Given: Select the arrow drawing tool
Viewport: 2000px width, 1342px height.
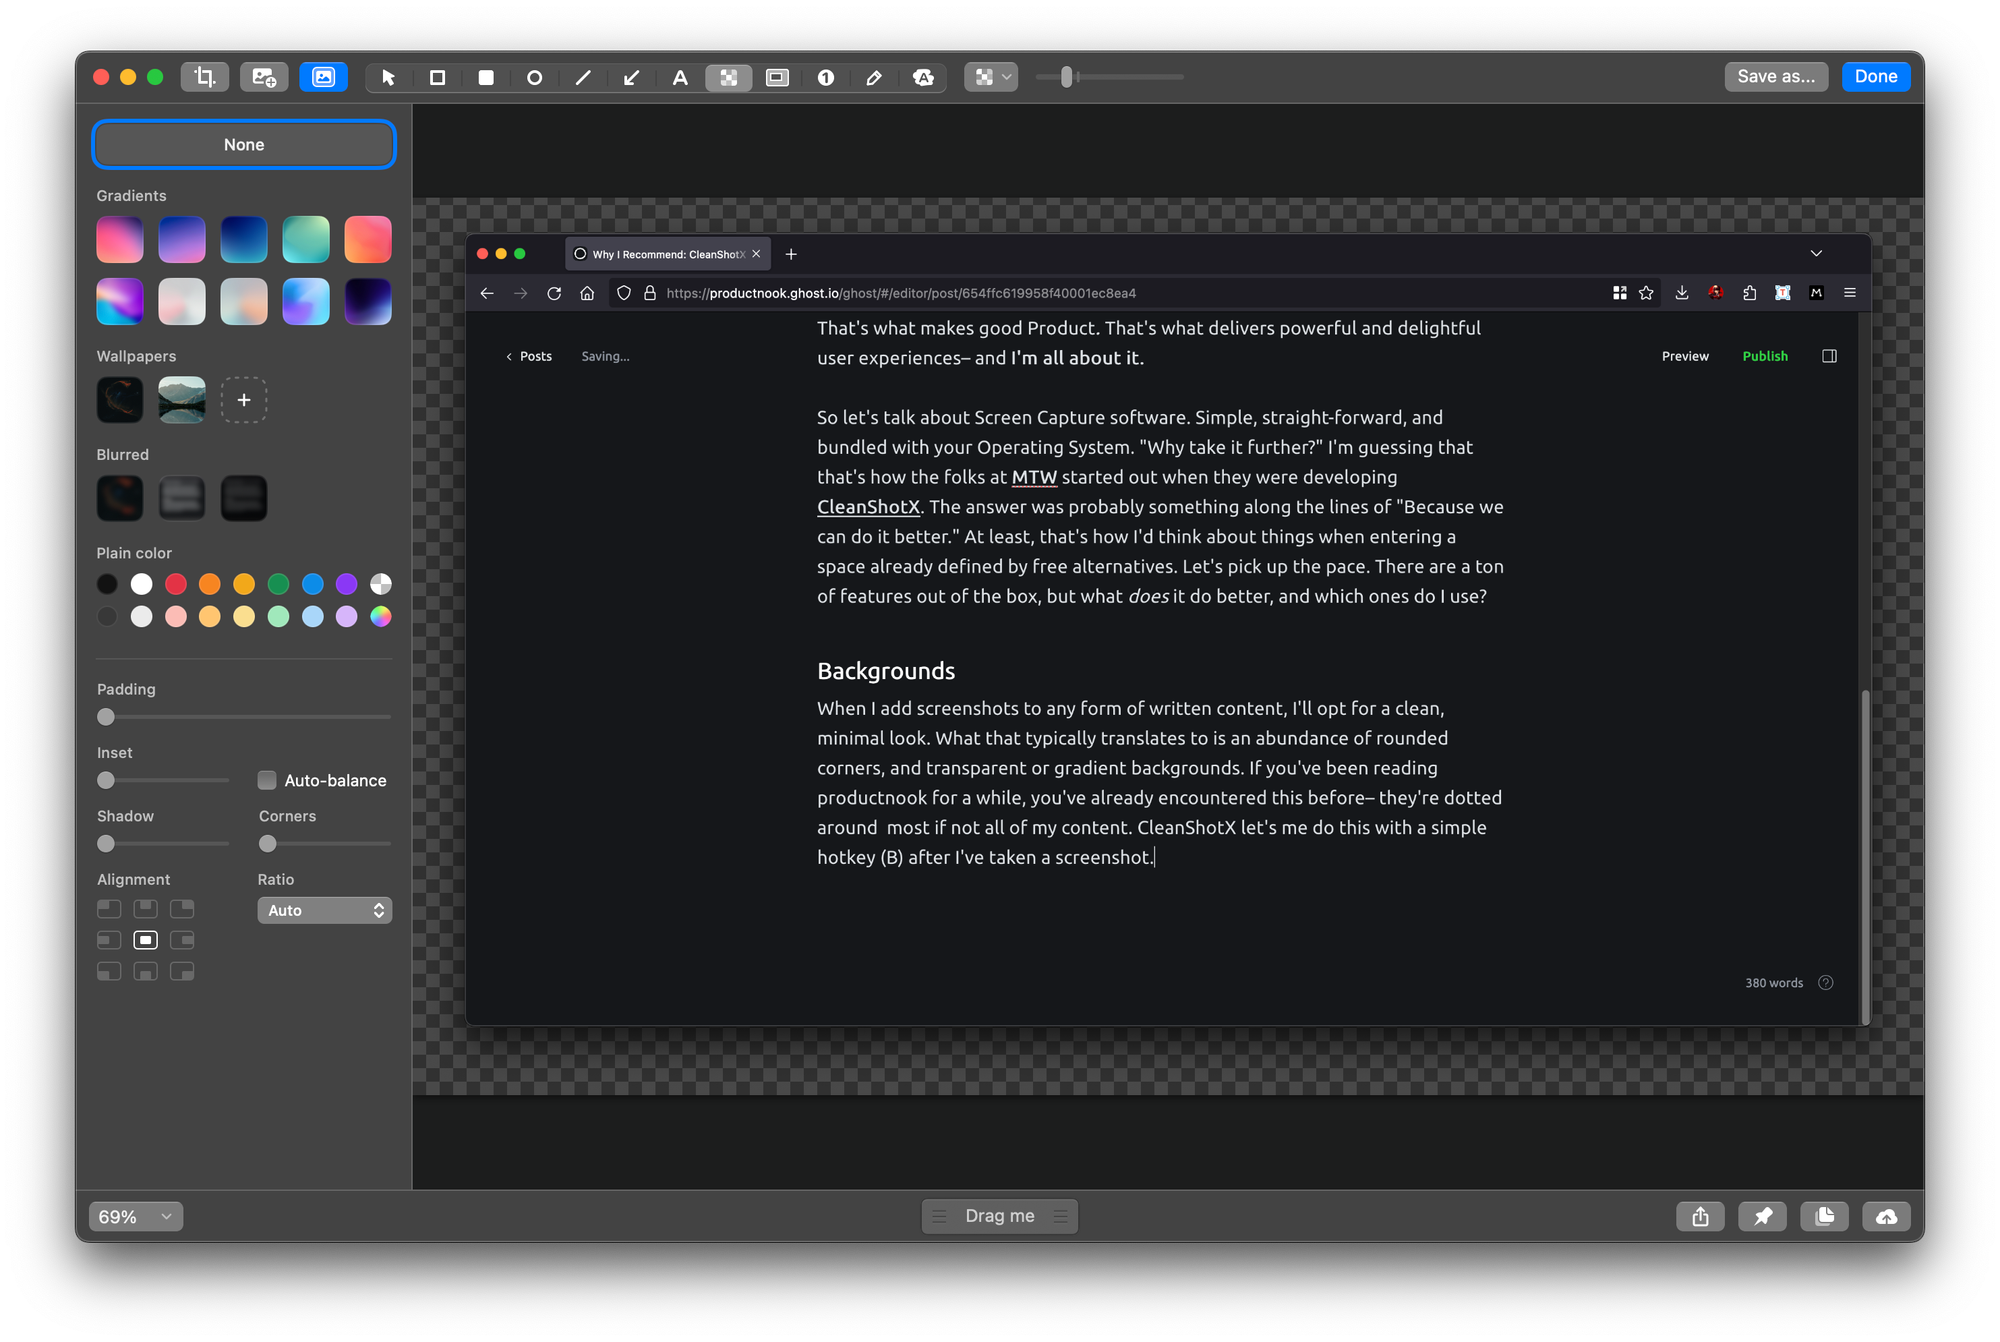Looking at the screenshot, I should click(x=631, y=77).
